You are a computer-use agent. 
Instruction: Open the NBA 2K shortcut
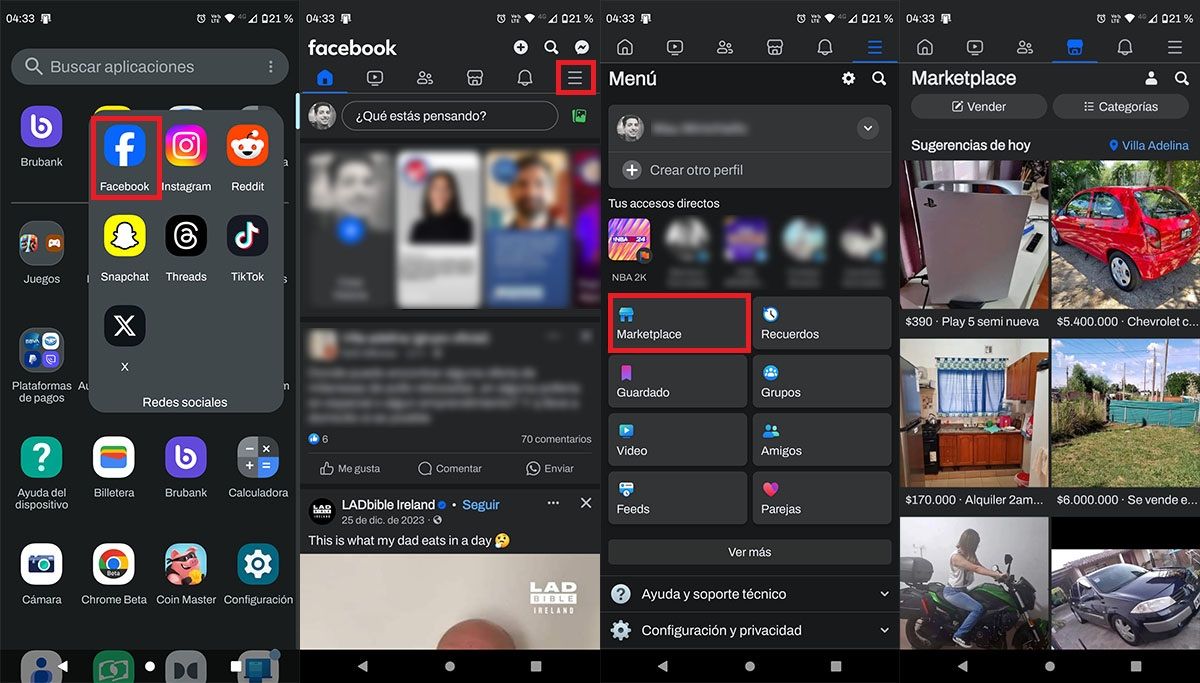click(x=629, y=251)
